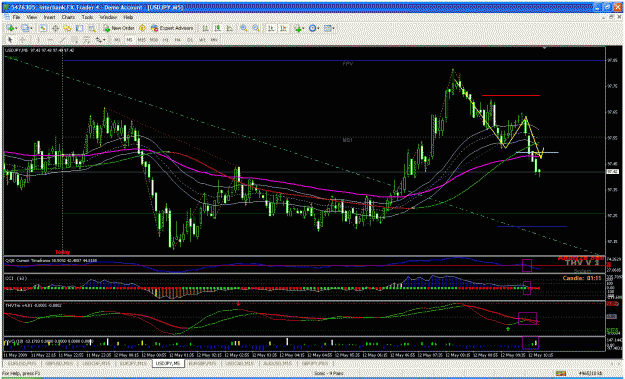Open the Tools menu
The image size is (625, 379).
click(87, 18)
